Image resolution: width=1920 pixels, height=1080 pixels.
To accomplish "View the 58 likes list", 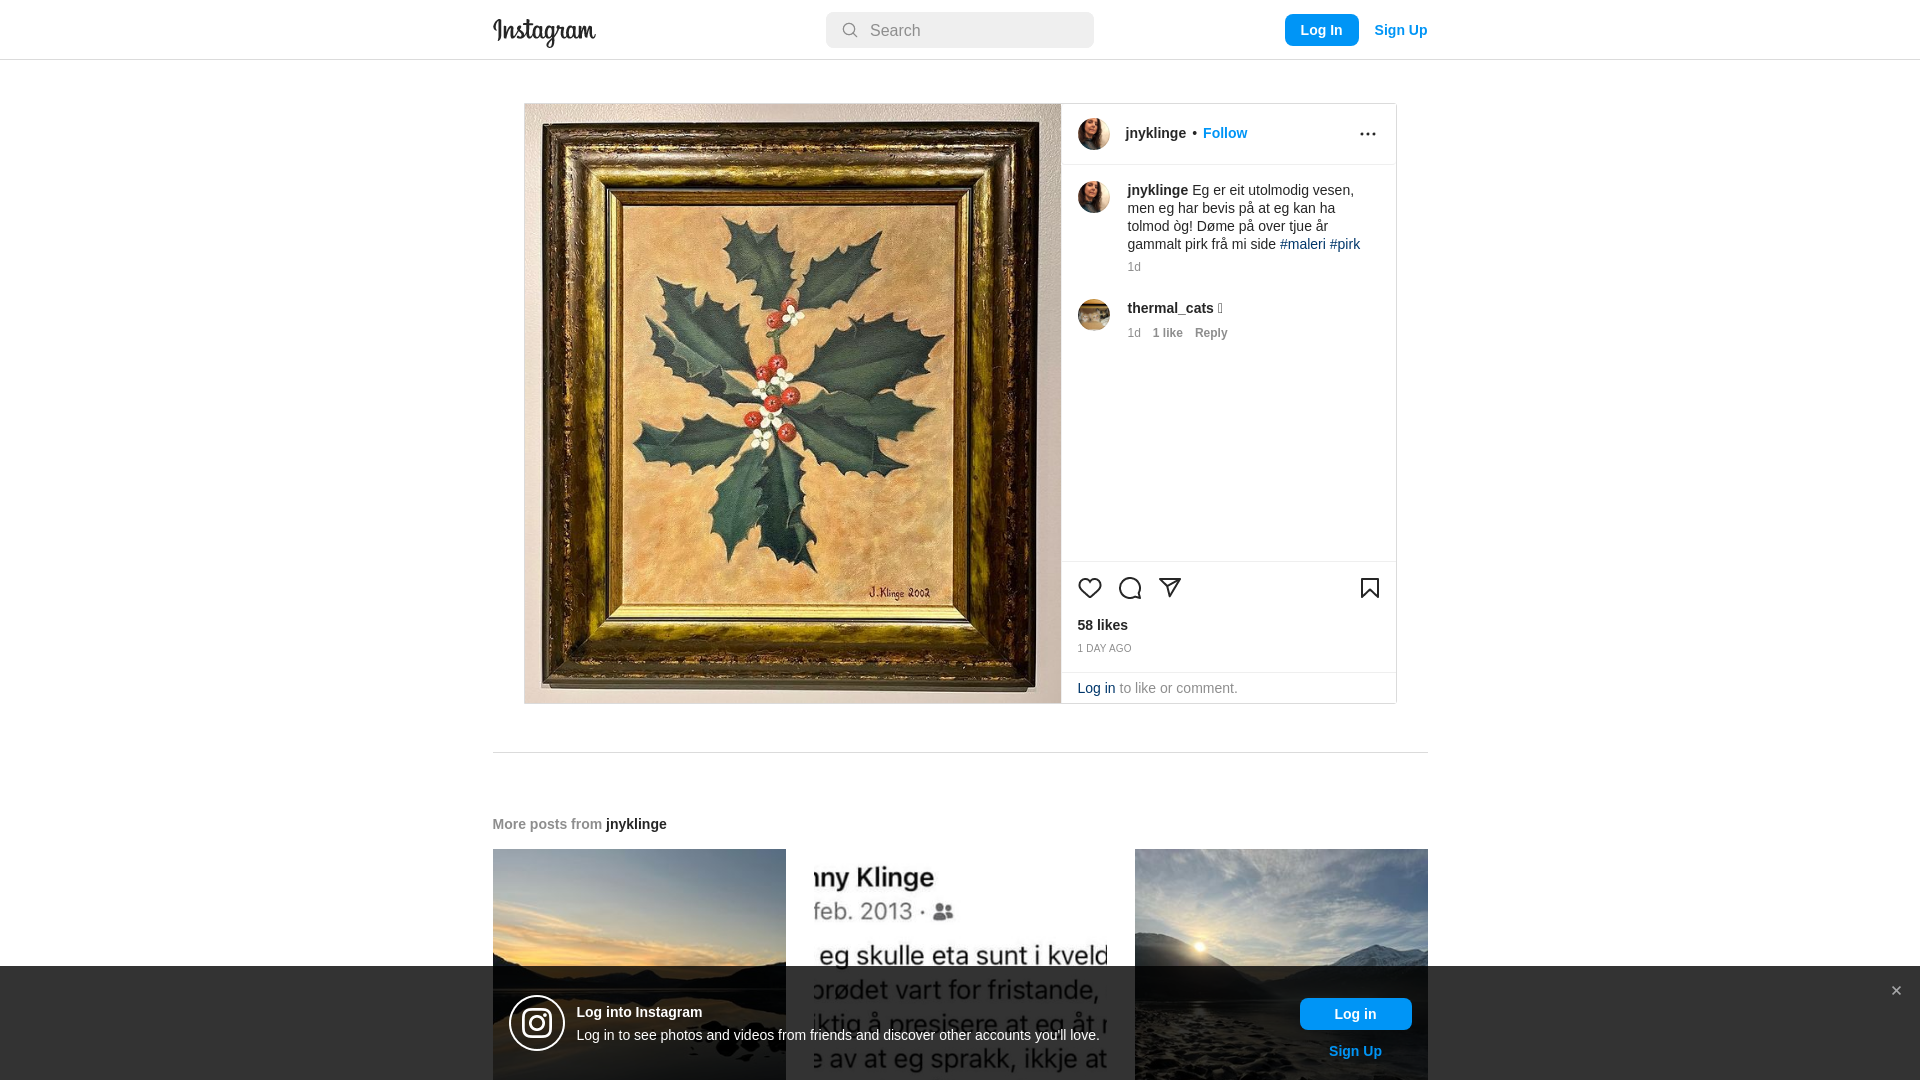I will coord(1103,625).
